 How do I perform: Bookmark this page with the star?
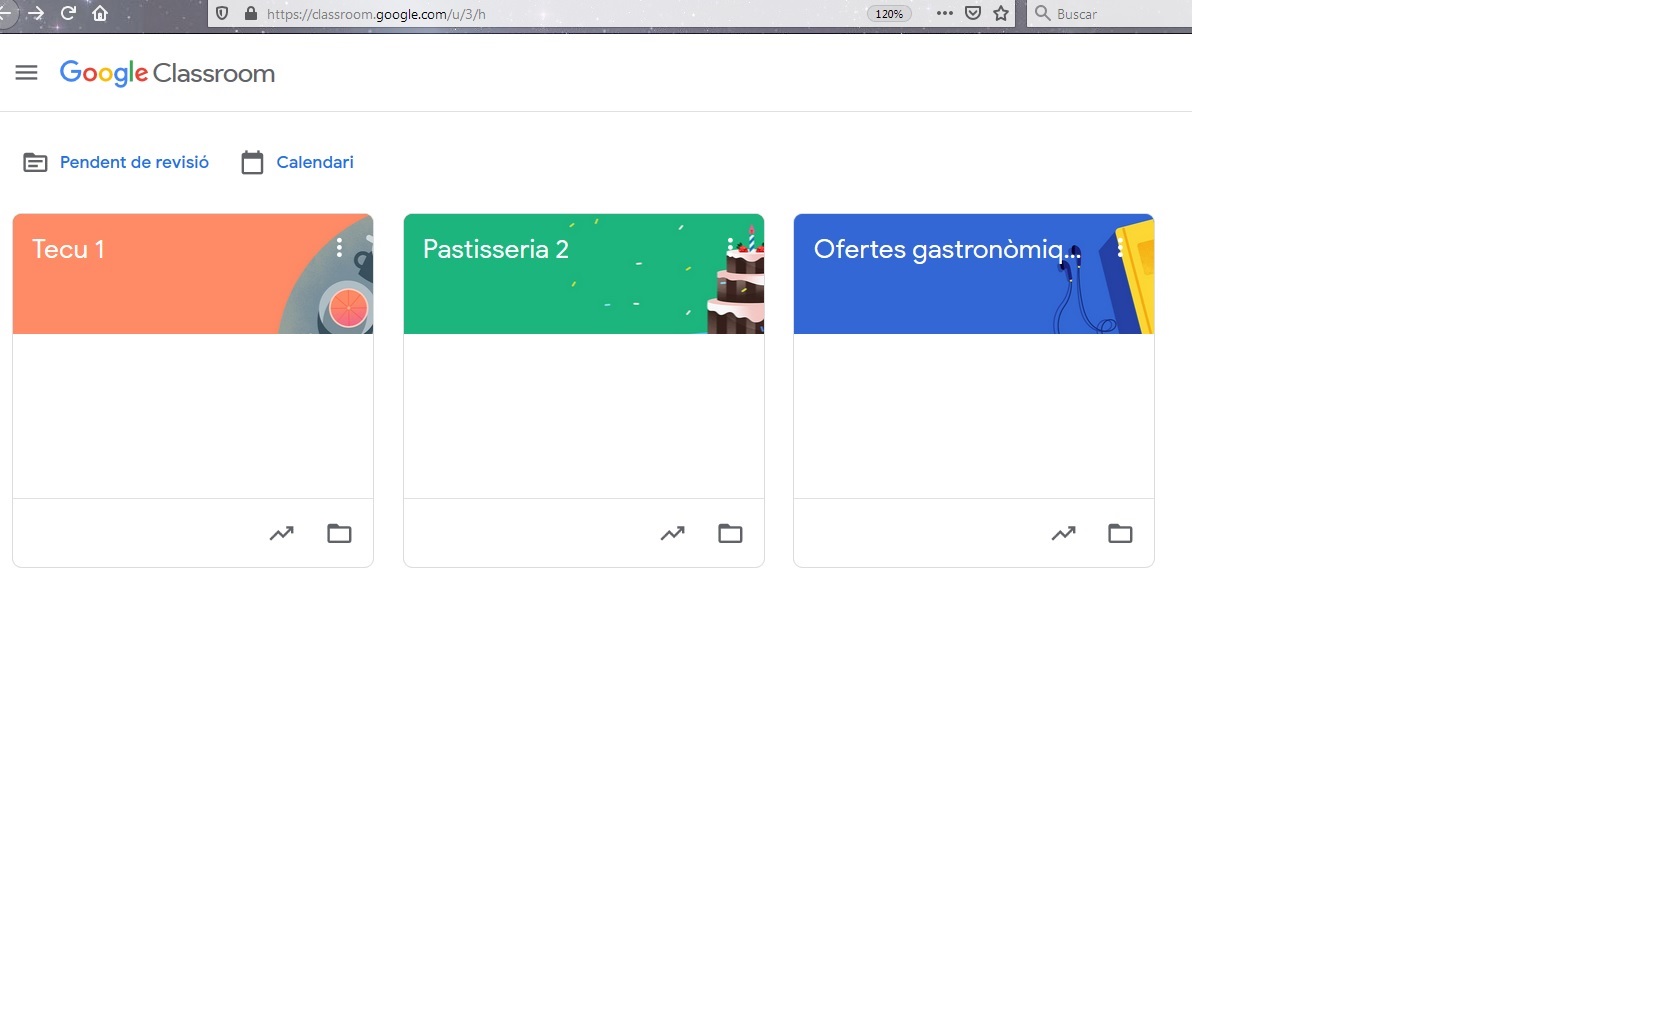1001,13
